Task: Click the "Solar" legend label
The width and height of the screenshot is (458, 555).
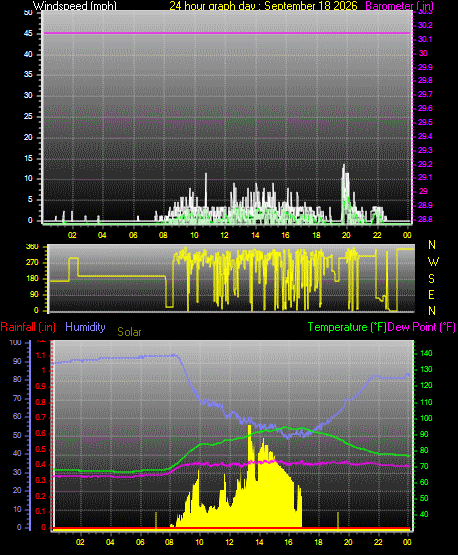Action: tap(129, 332)
